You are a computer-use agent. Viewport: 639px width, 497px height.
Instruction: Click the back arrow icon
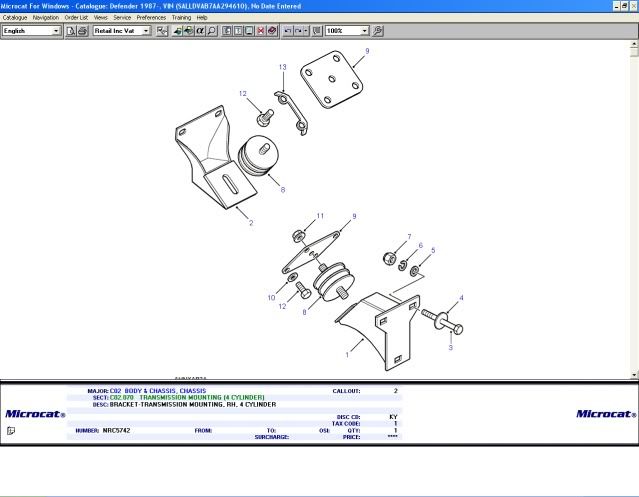(288, 31)
